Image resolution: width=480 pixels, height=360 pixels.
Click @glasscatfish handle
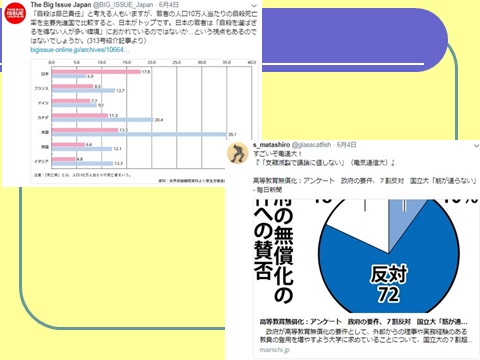coord(311,145)
